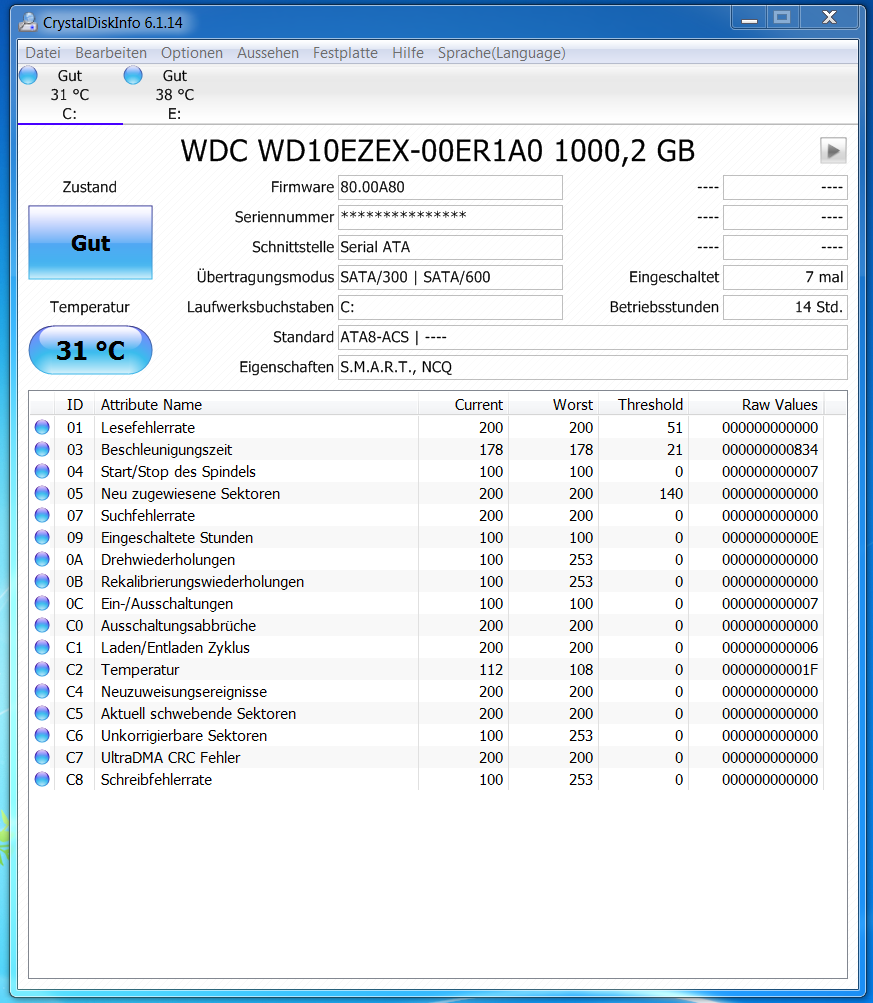Screen dimensions: 873x1003
Task: Click the Standard field ATA8-ACS
Action: (593, 337)
